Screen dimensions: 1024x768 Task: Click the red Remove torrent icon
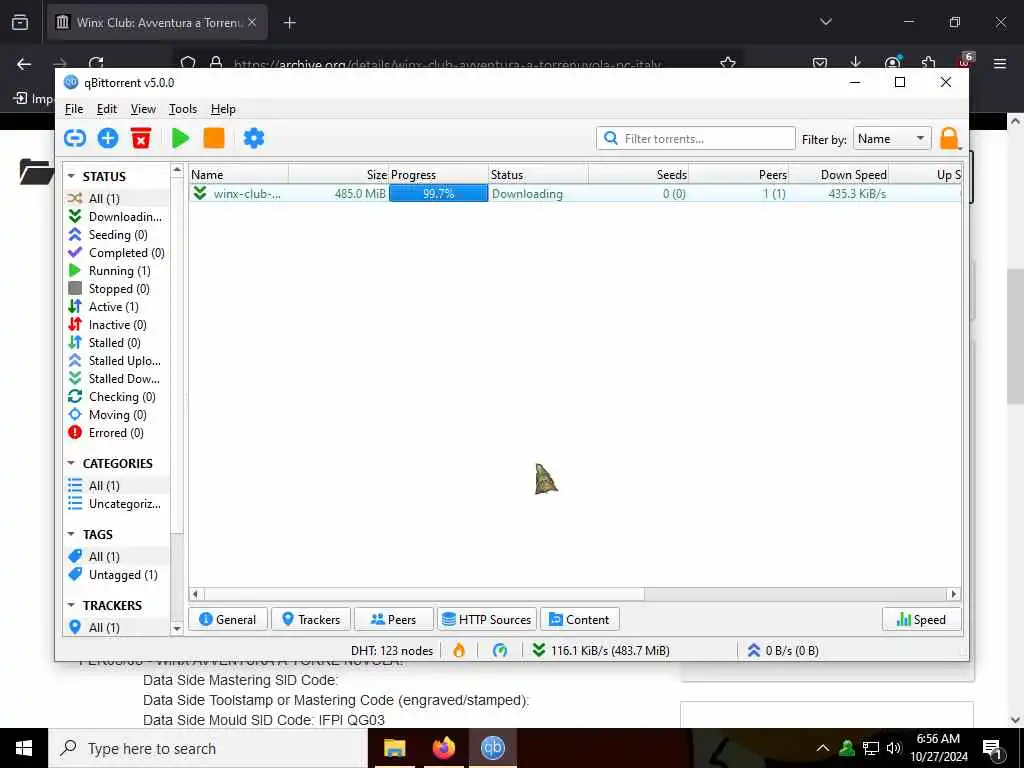point(140,138)
